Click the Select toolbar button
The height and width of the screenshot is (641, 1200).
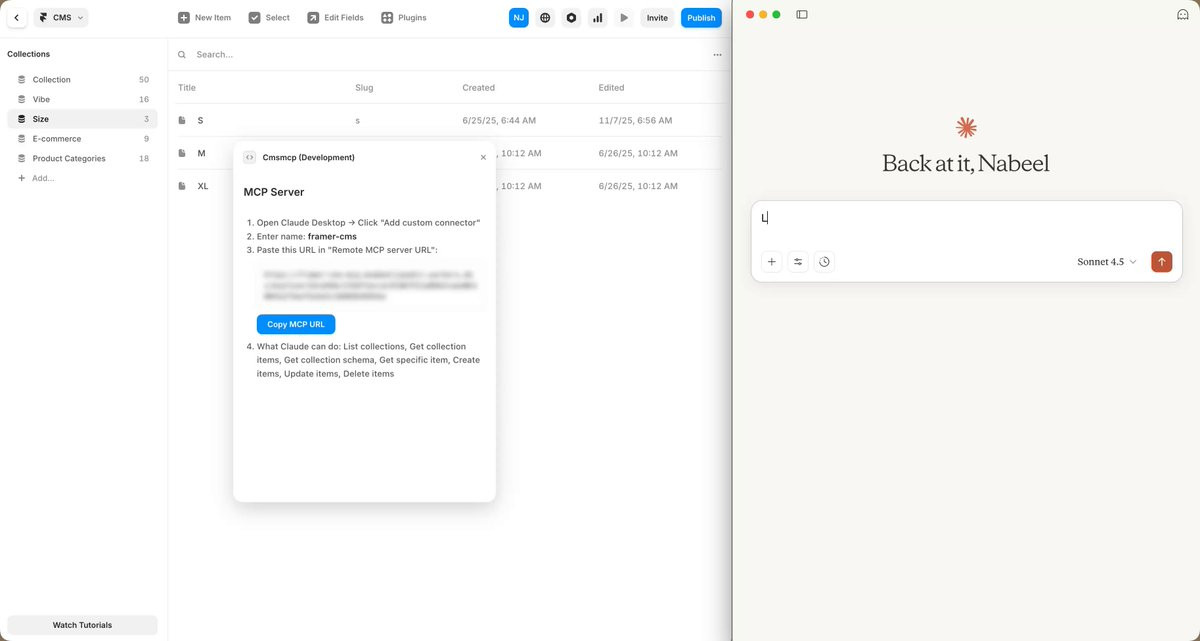[269, 18]
